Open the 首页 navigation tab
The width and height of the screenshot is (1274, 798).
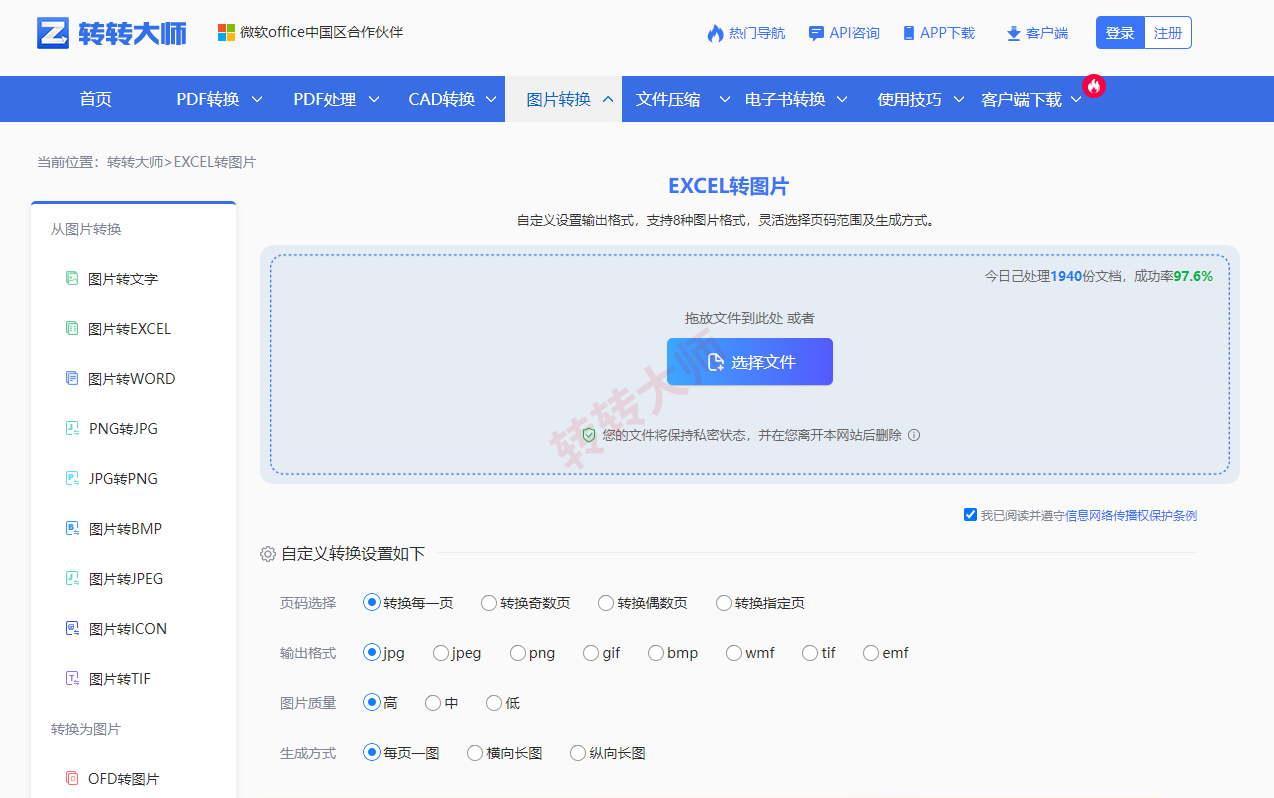pos(96,99)
